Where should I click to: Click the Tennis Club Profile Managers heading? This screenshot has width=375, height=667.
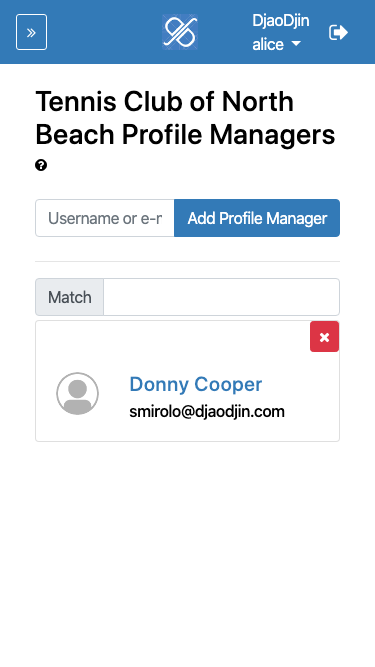pos(185,119)
